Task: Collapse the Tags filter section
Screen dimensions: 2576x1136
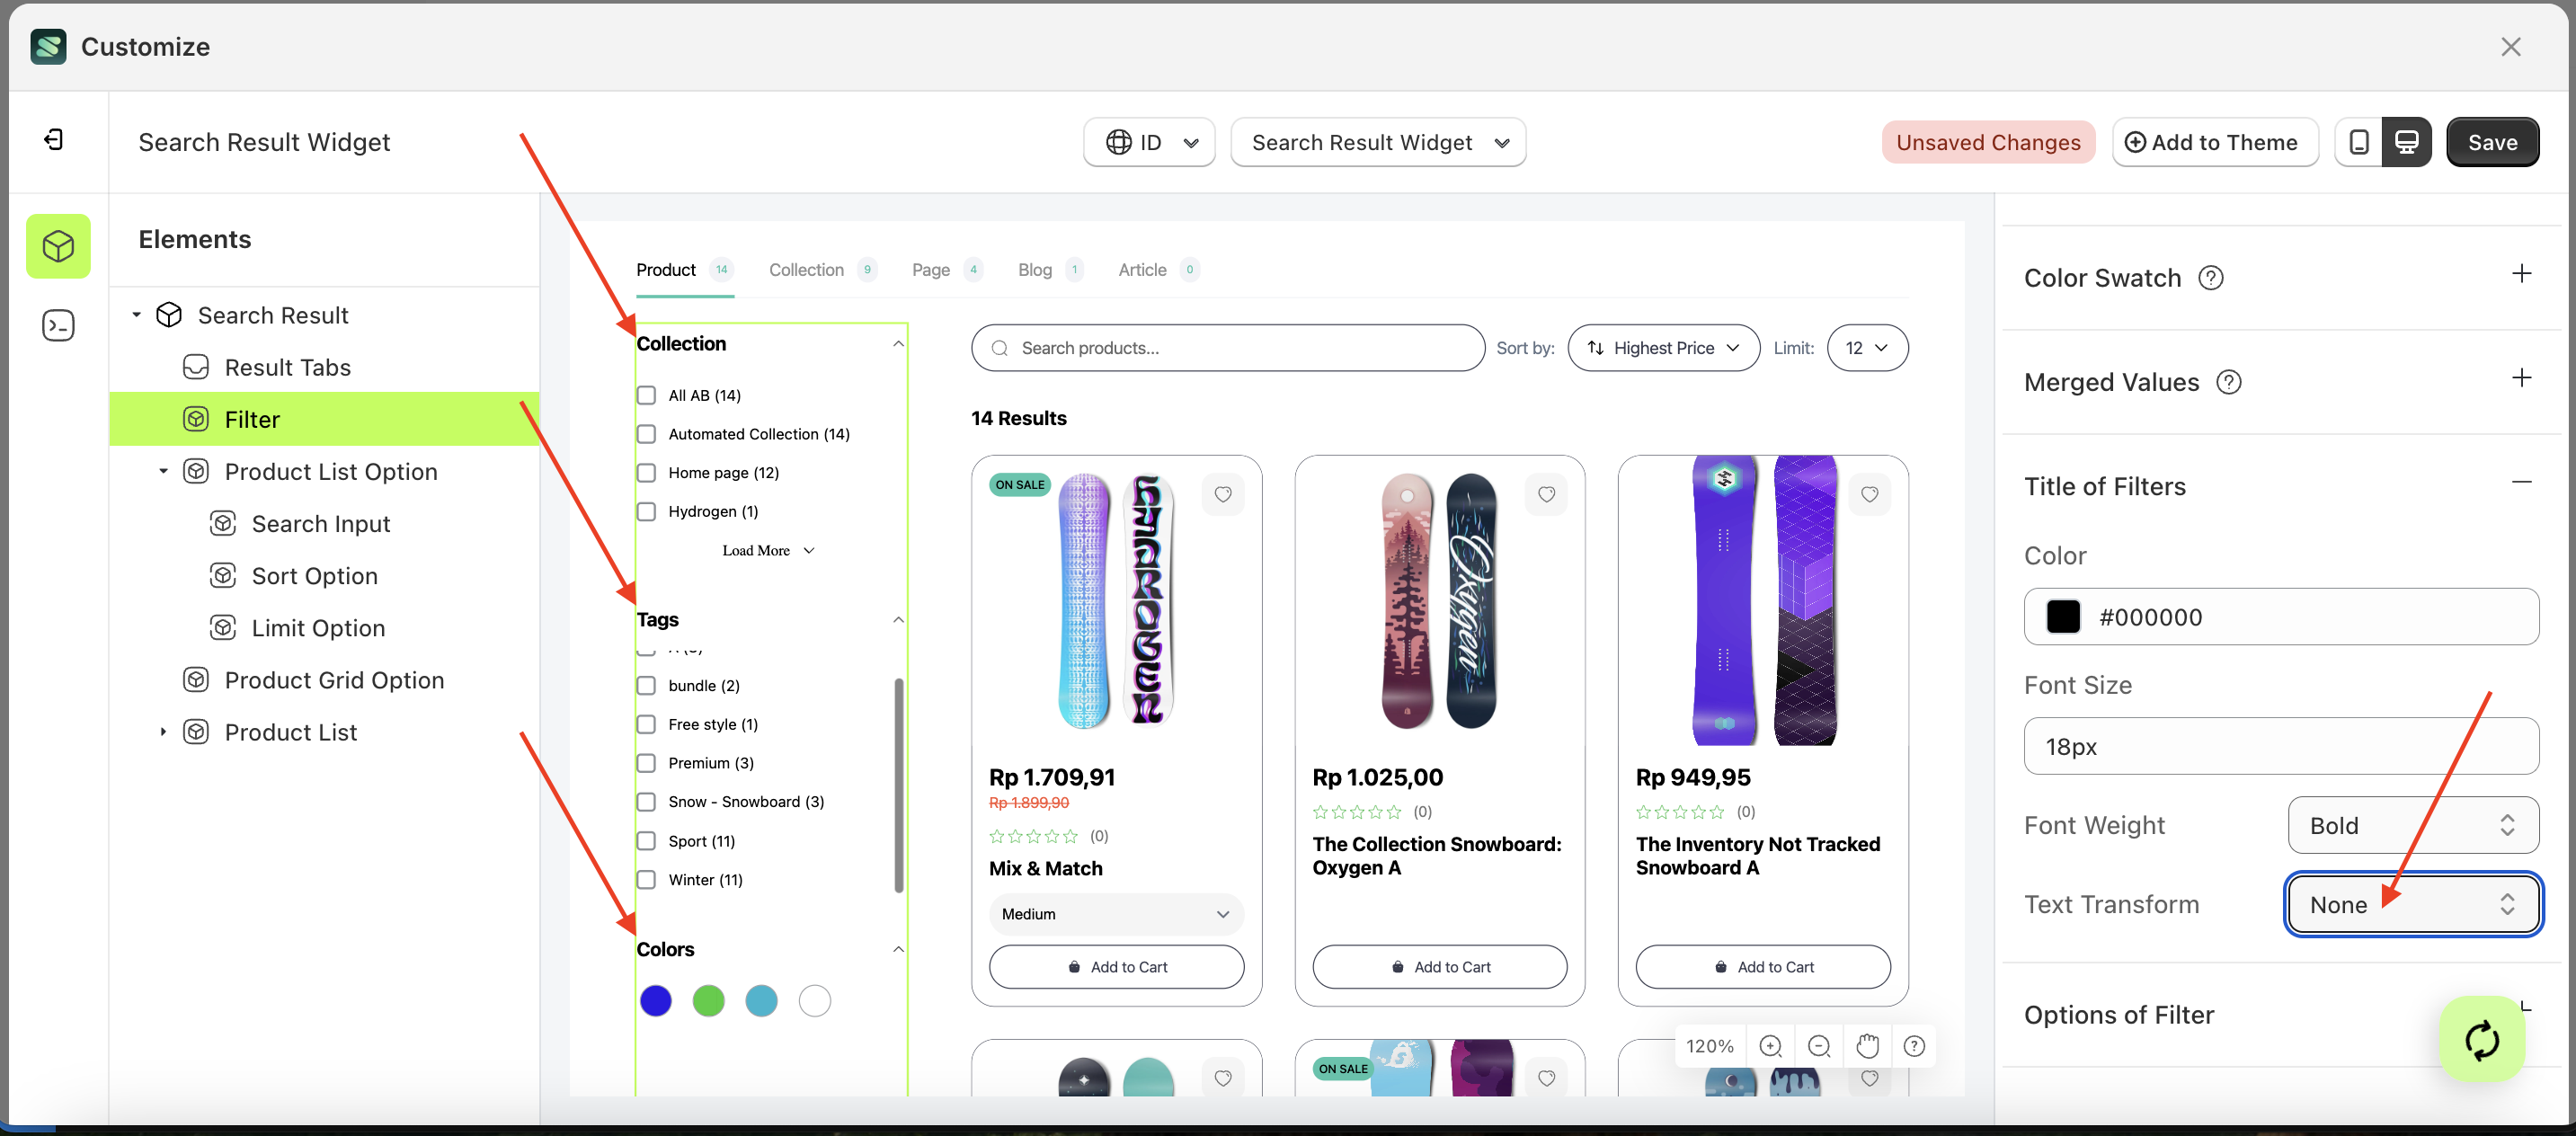Action: tap(897, 619)
